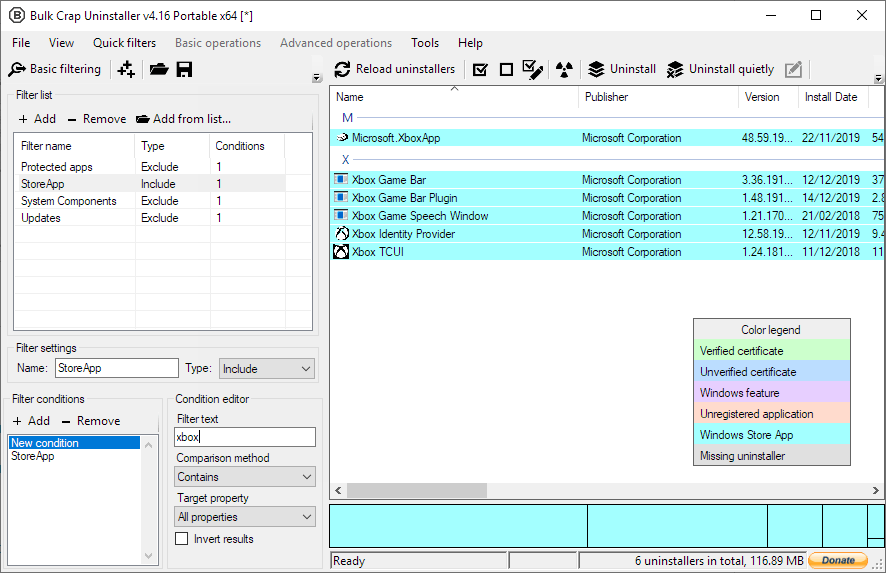Click Add from list in Filter list
The image size is (886, 573).
tap(184, 119)
